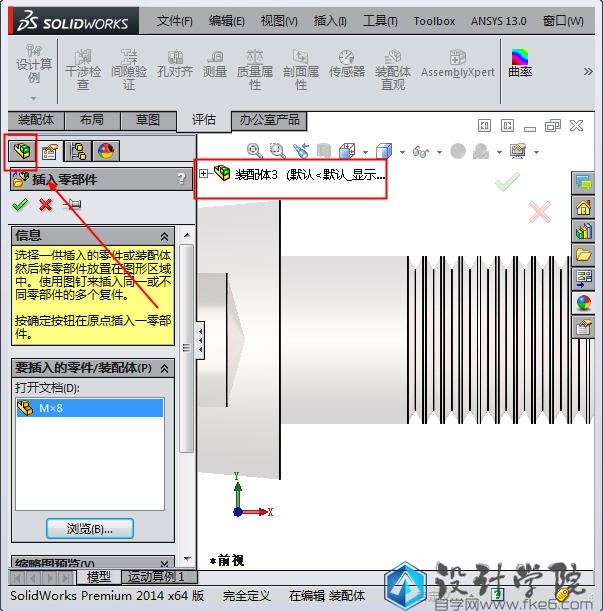Open the FeatureManager design tree tab
This screenshot has width=603, height=611.
20,152
